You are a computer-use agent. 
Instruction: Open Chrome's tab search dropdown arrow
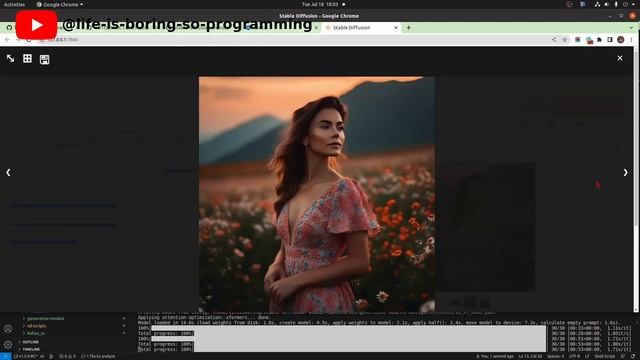point(631,28)
